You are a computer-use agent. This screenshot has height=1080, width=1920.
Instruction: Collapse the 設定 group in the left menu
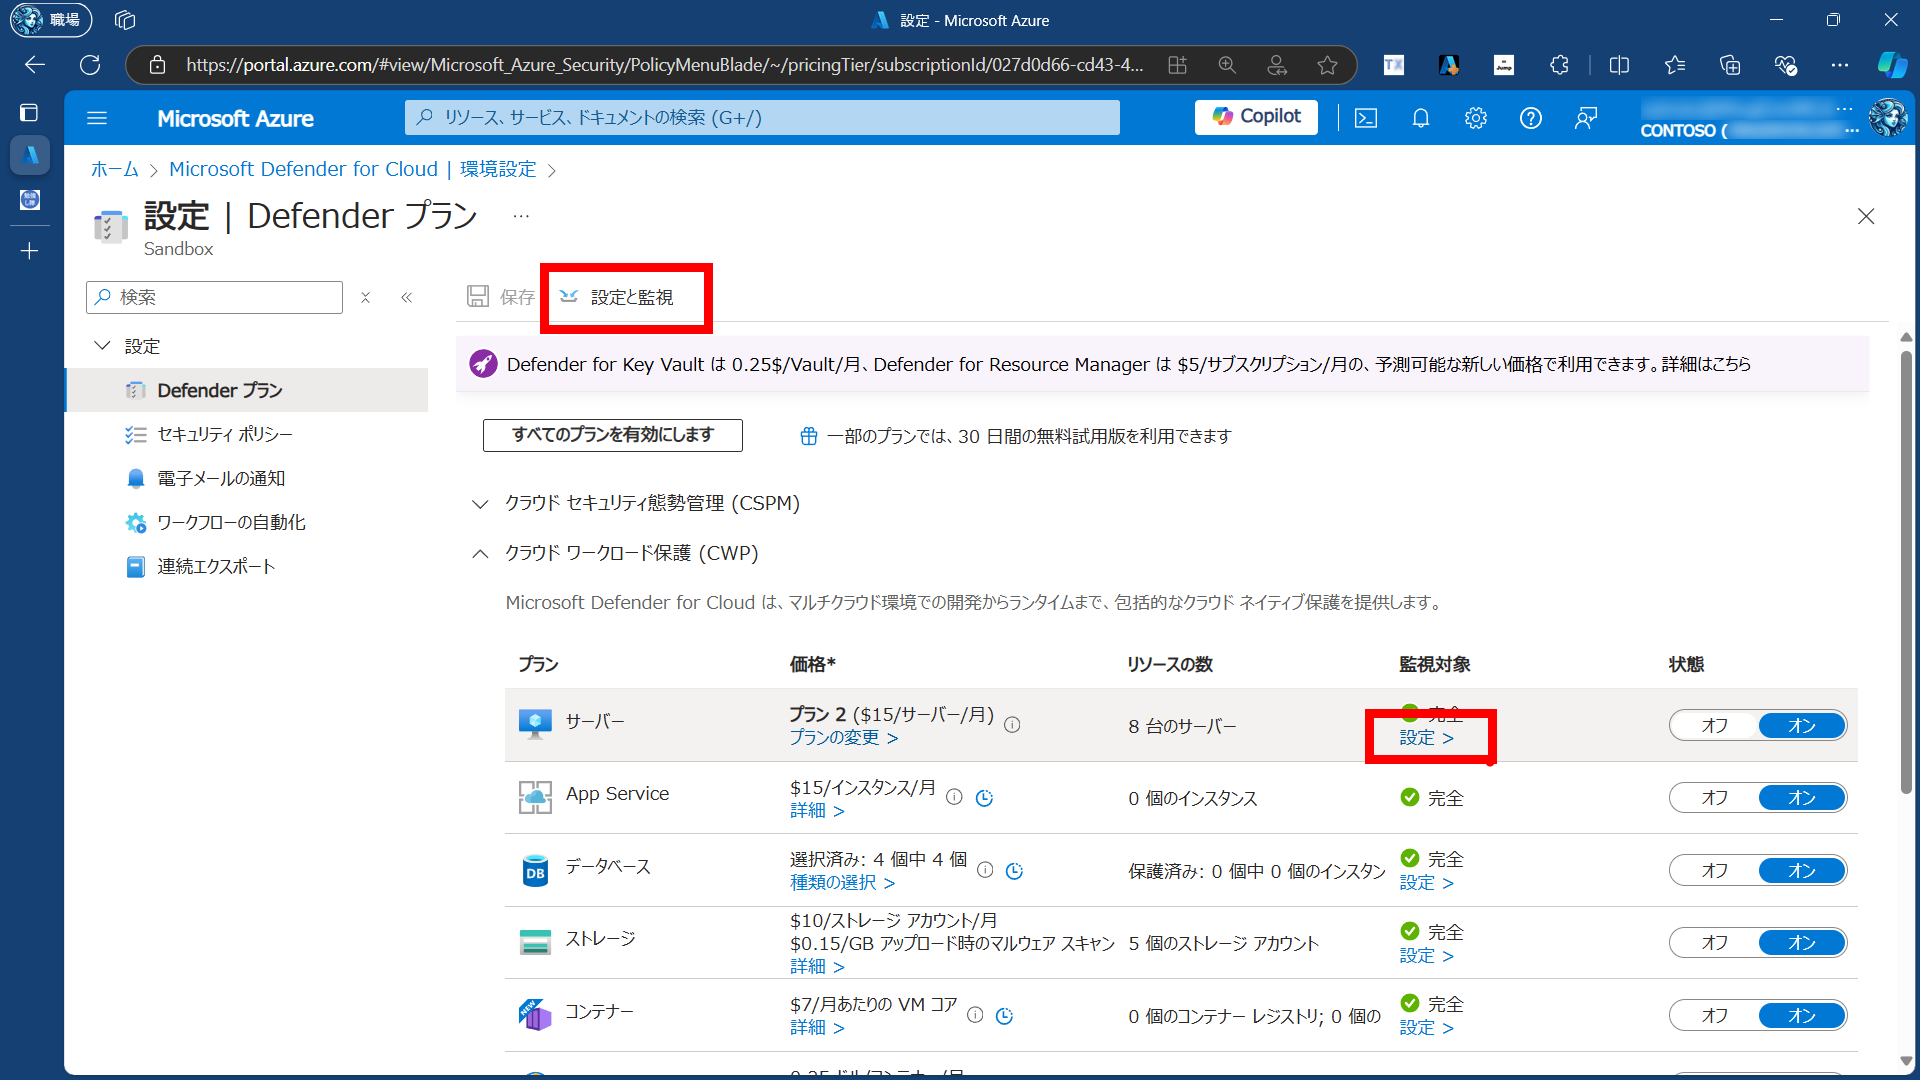(x=102, y=346)
